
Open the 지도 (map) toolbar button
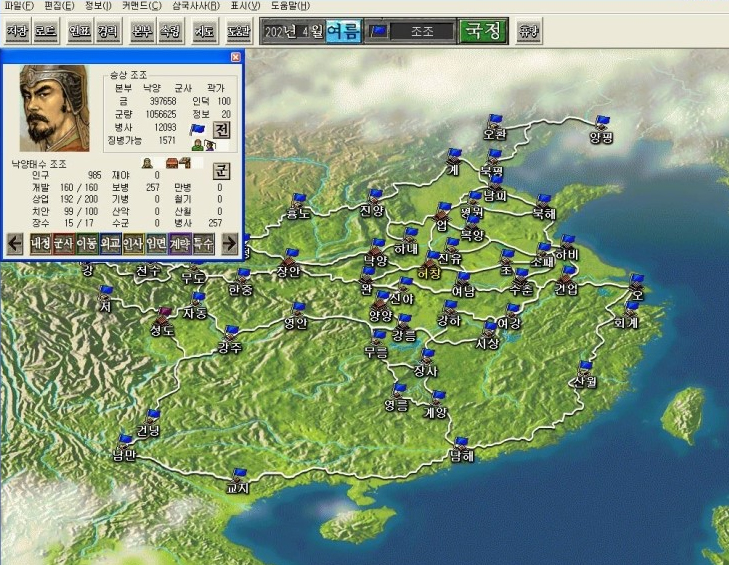(x=204, y=31)
